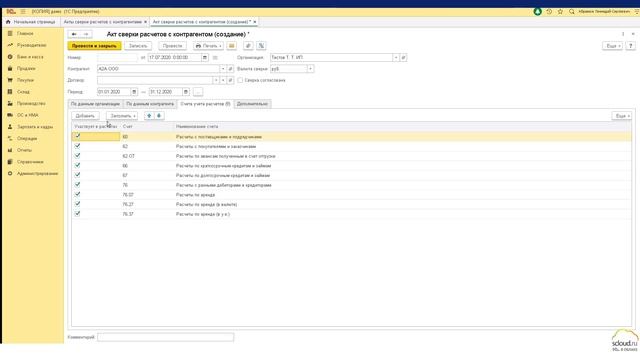The height and width of the screenshot is (360, 640).
Task: Click the back navigation arrow
Action: point(74,34)
